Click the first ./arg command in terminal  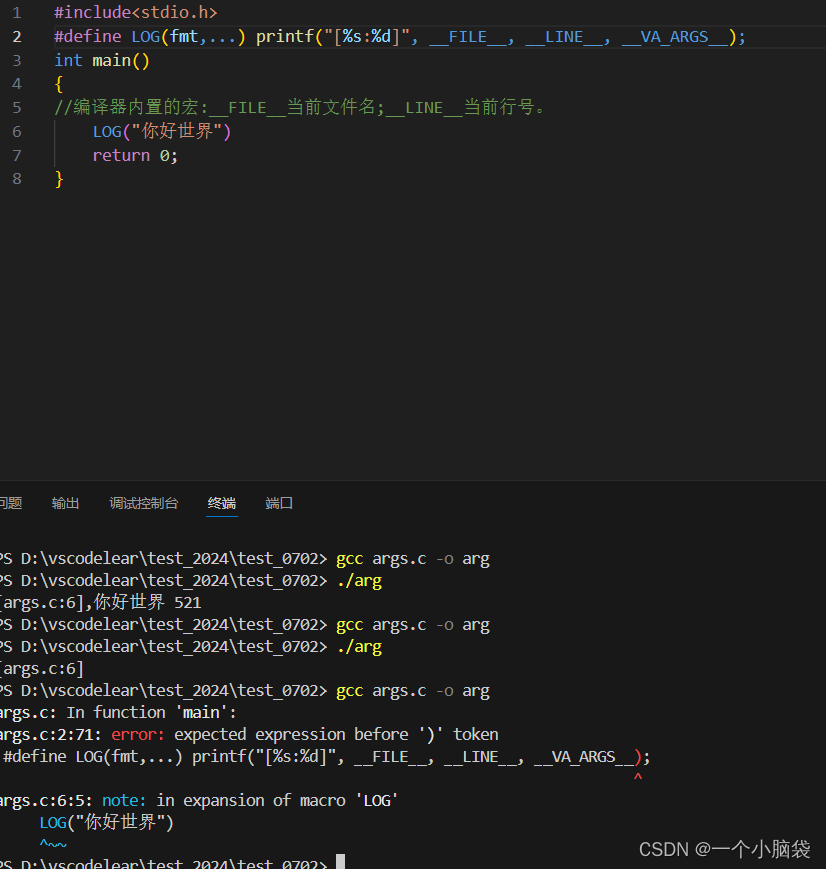point(359,581)
